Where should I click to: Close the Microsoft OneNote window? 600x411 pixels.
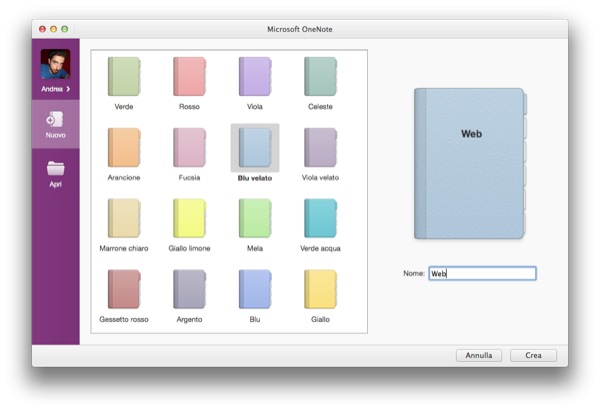(42, 29)
